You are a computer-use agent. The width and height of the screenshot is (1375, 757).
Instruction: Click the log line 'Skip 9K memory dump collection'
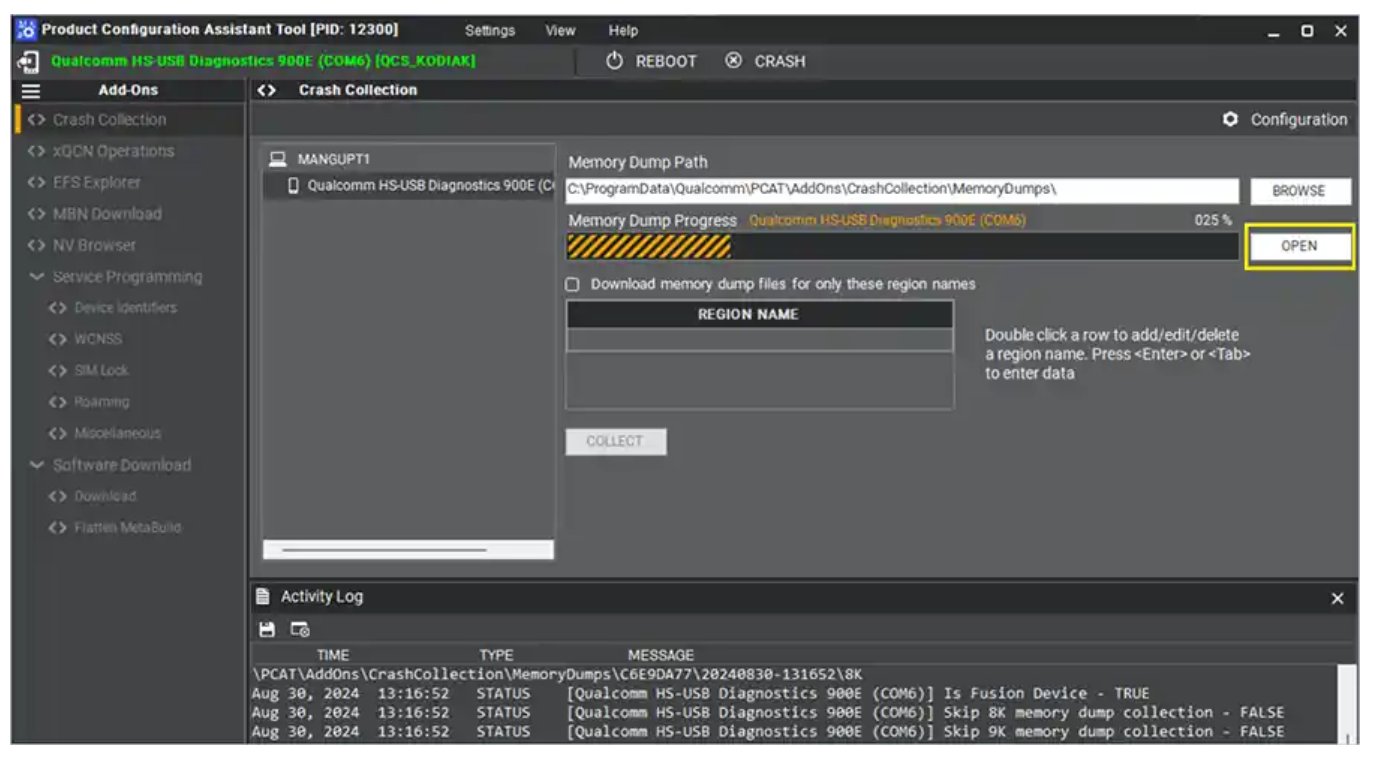(x=768, y=731)
